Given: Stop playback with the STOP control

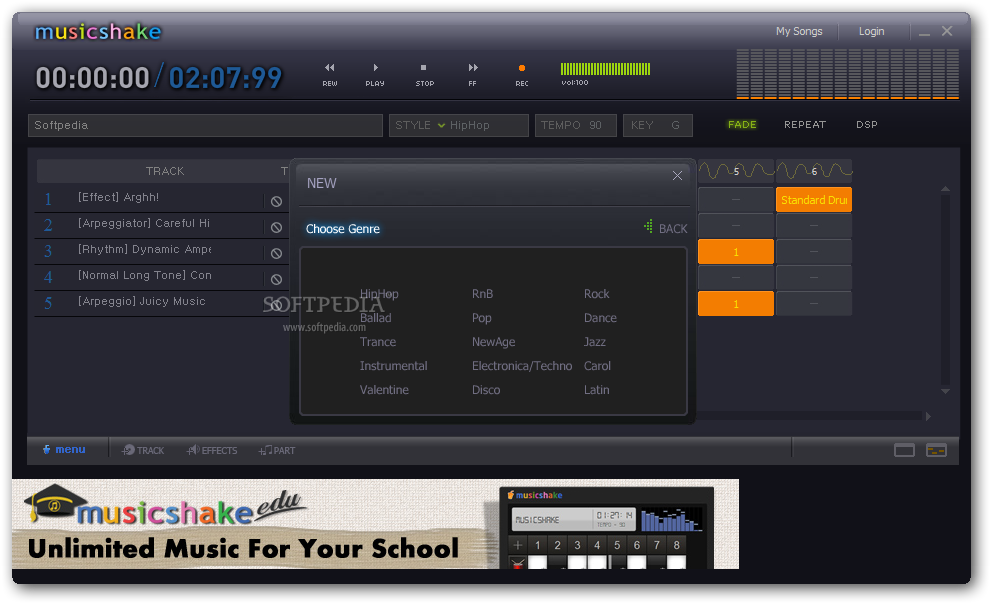Looking at the screenshot, I should pos(424,74).
